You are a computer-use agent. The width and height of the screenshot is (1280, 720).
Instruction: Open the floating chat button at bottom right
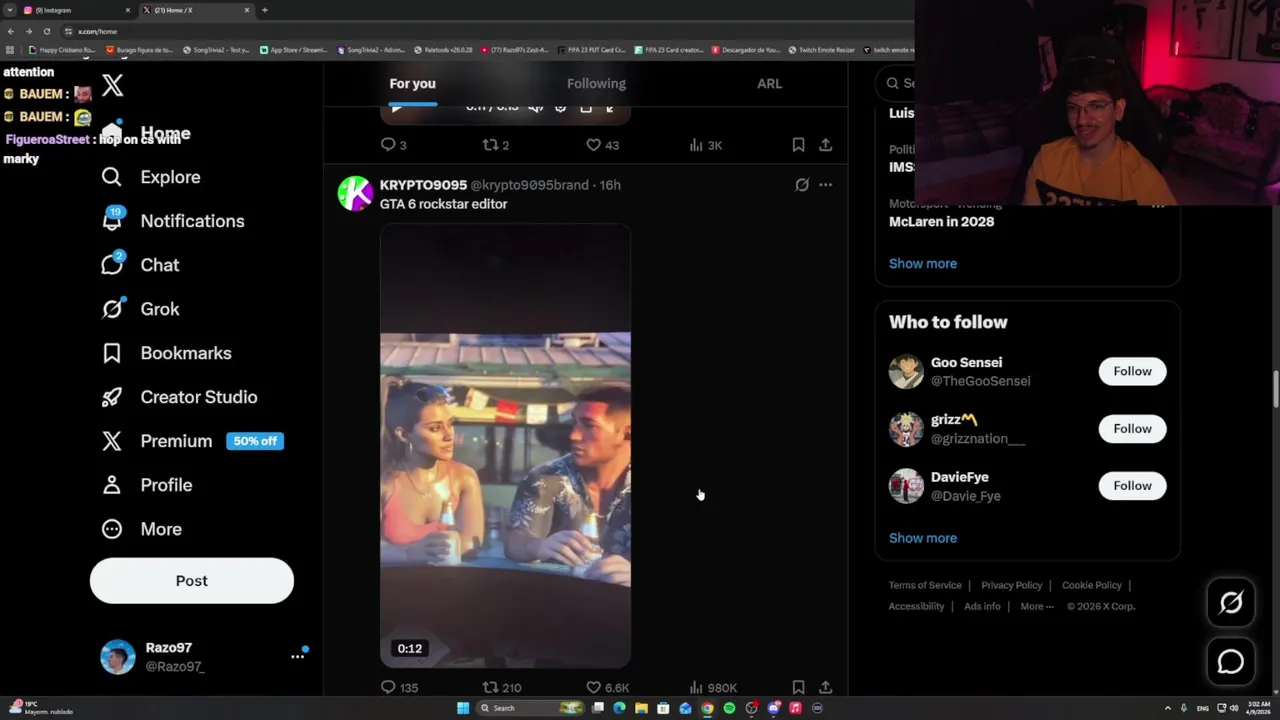[1231, 662]
